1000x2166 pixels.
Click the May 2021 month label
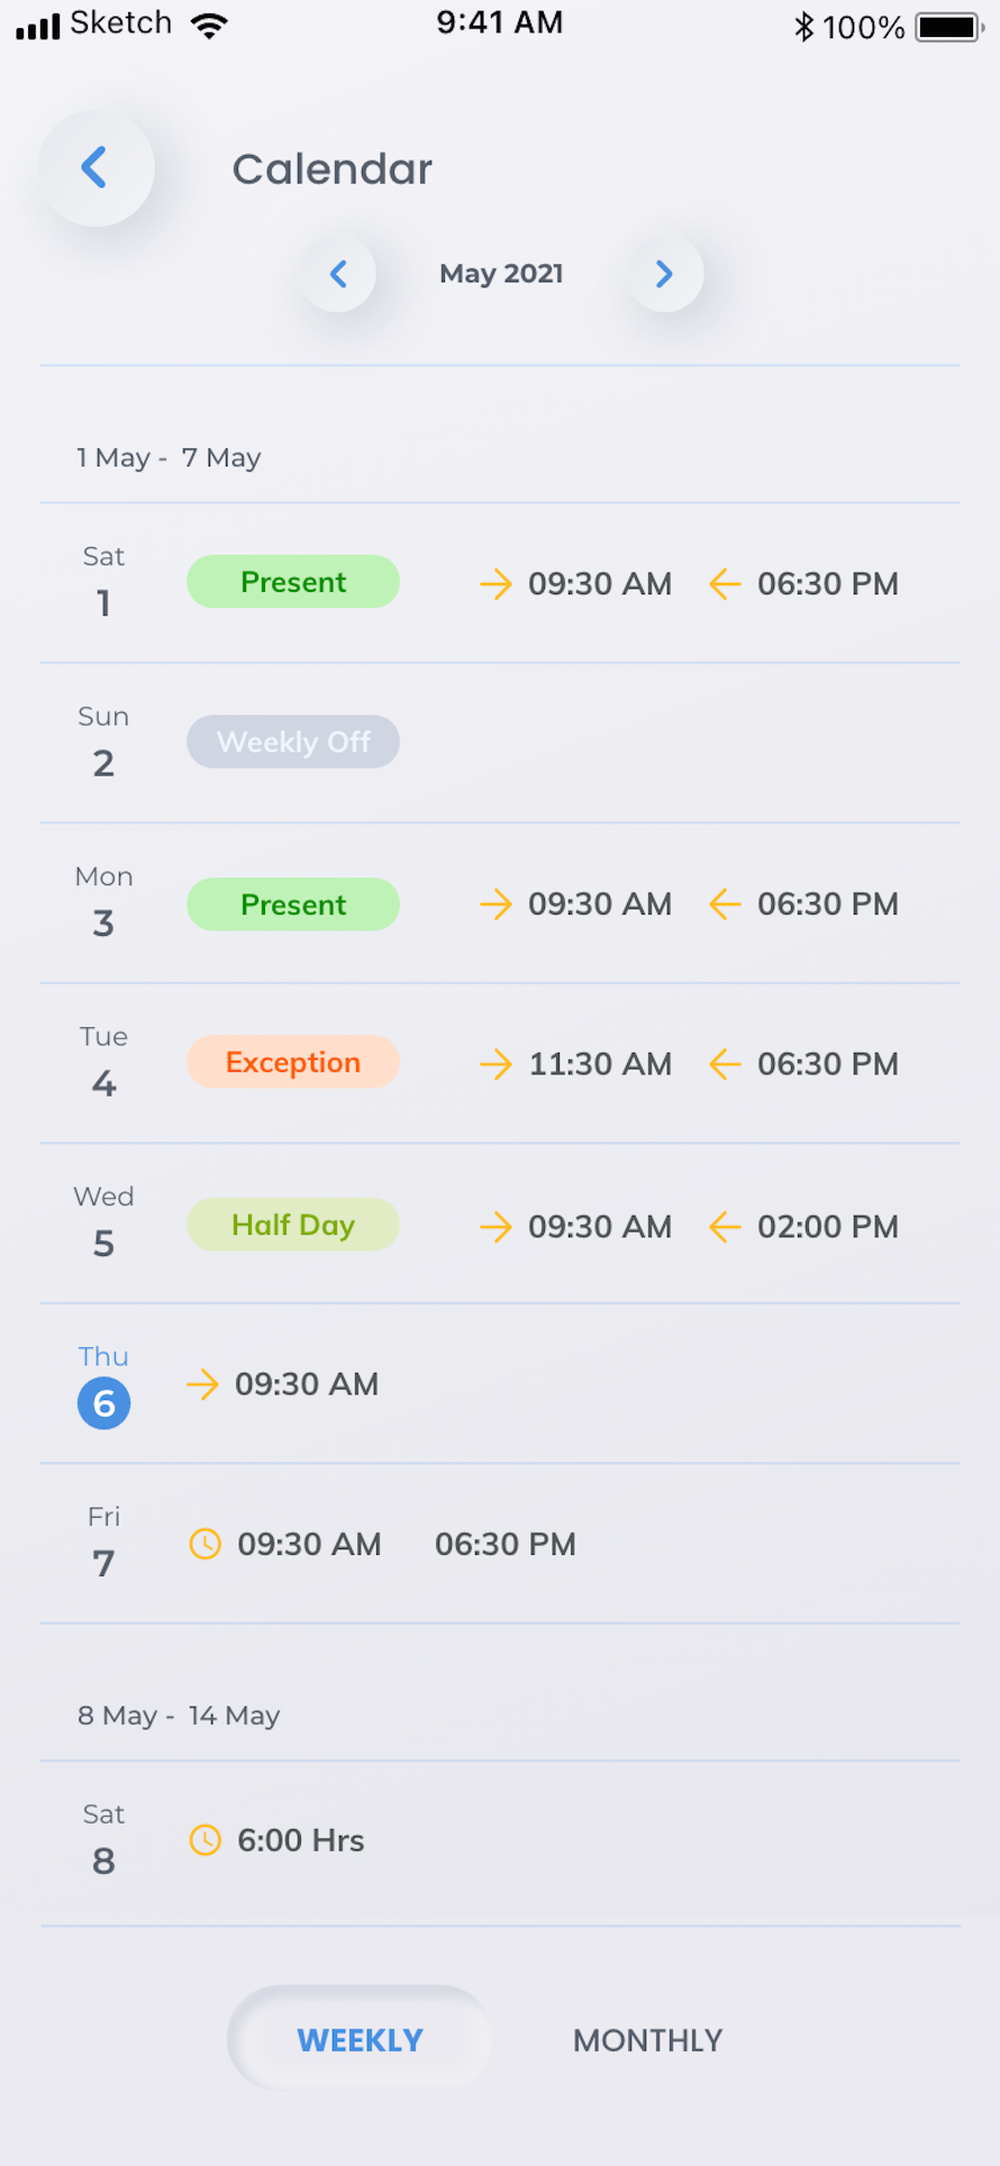(x=501, y=274)
